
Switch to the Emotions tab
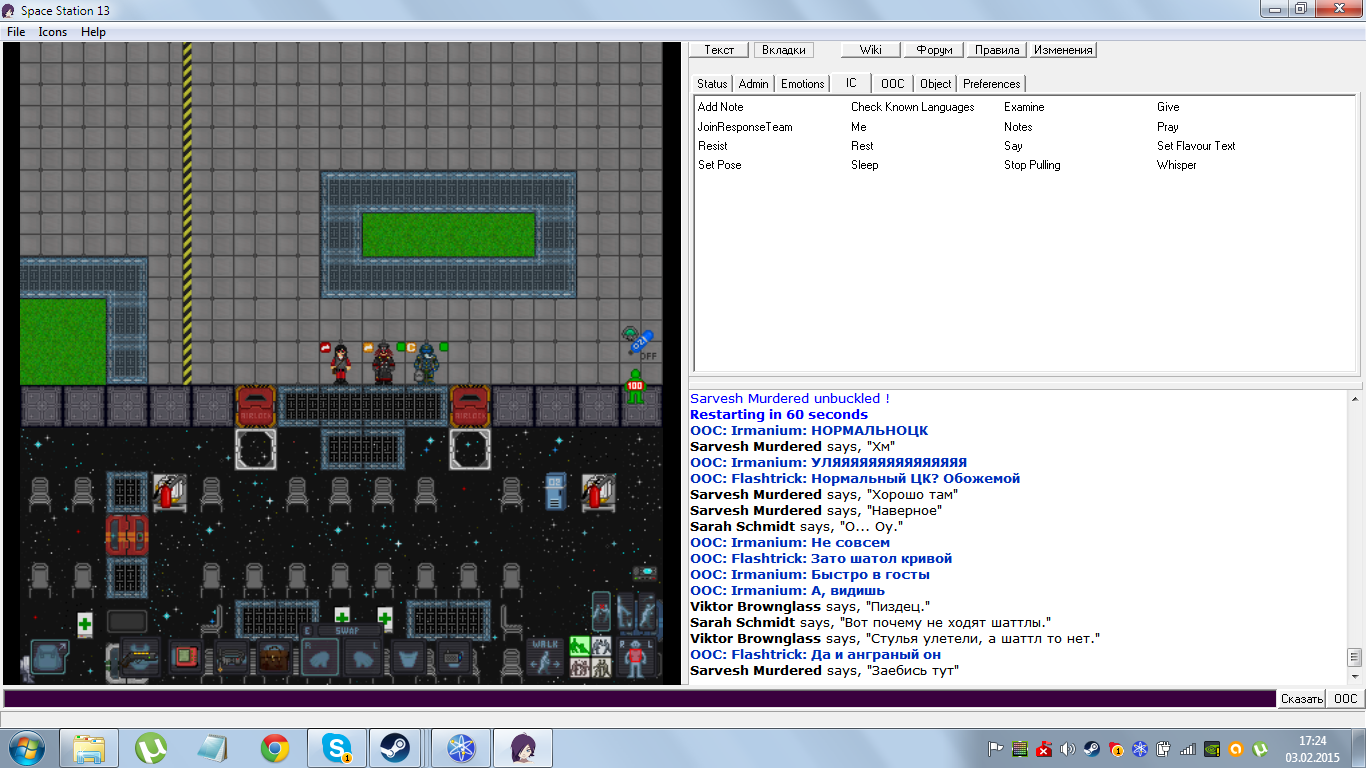pyautogui.click(x=803, y=84)
